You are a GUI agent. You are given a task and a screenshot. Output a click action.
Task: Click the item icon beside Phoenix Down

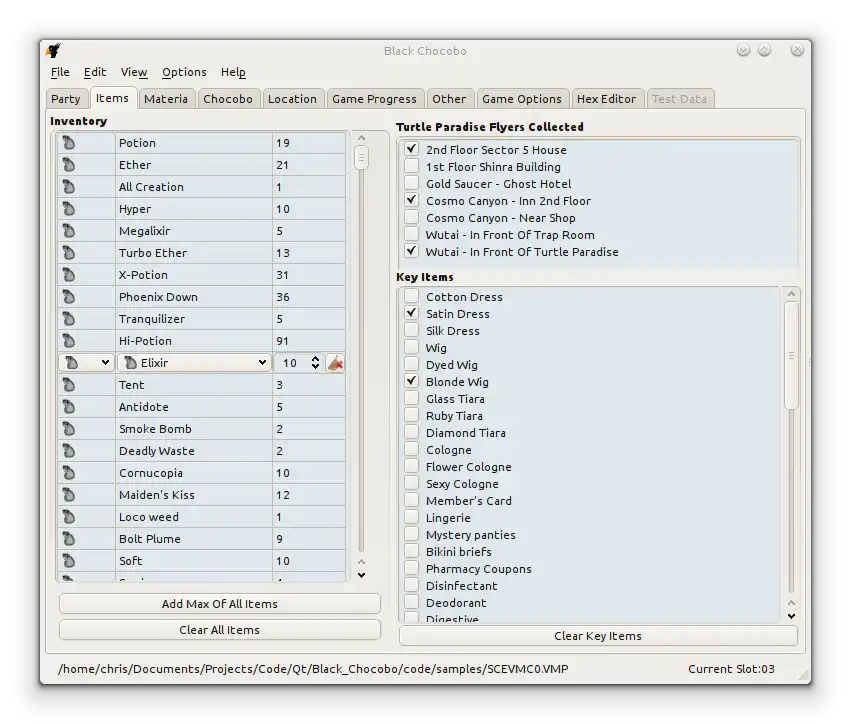point(68,297)
